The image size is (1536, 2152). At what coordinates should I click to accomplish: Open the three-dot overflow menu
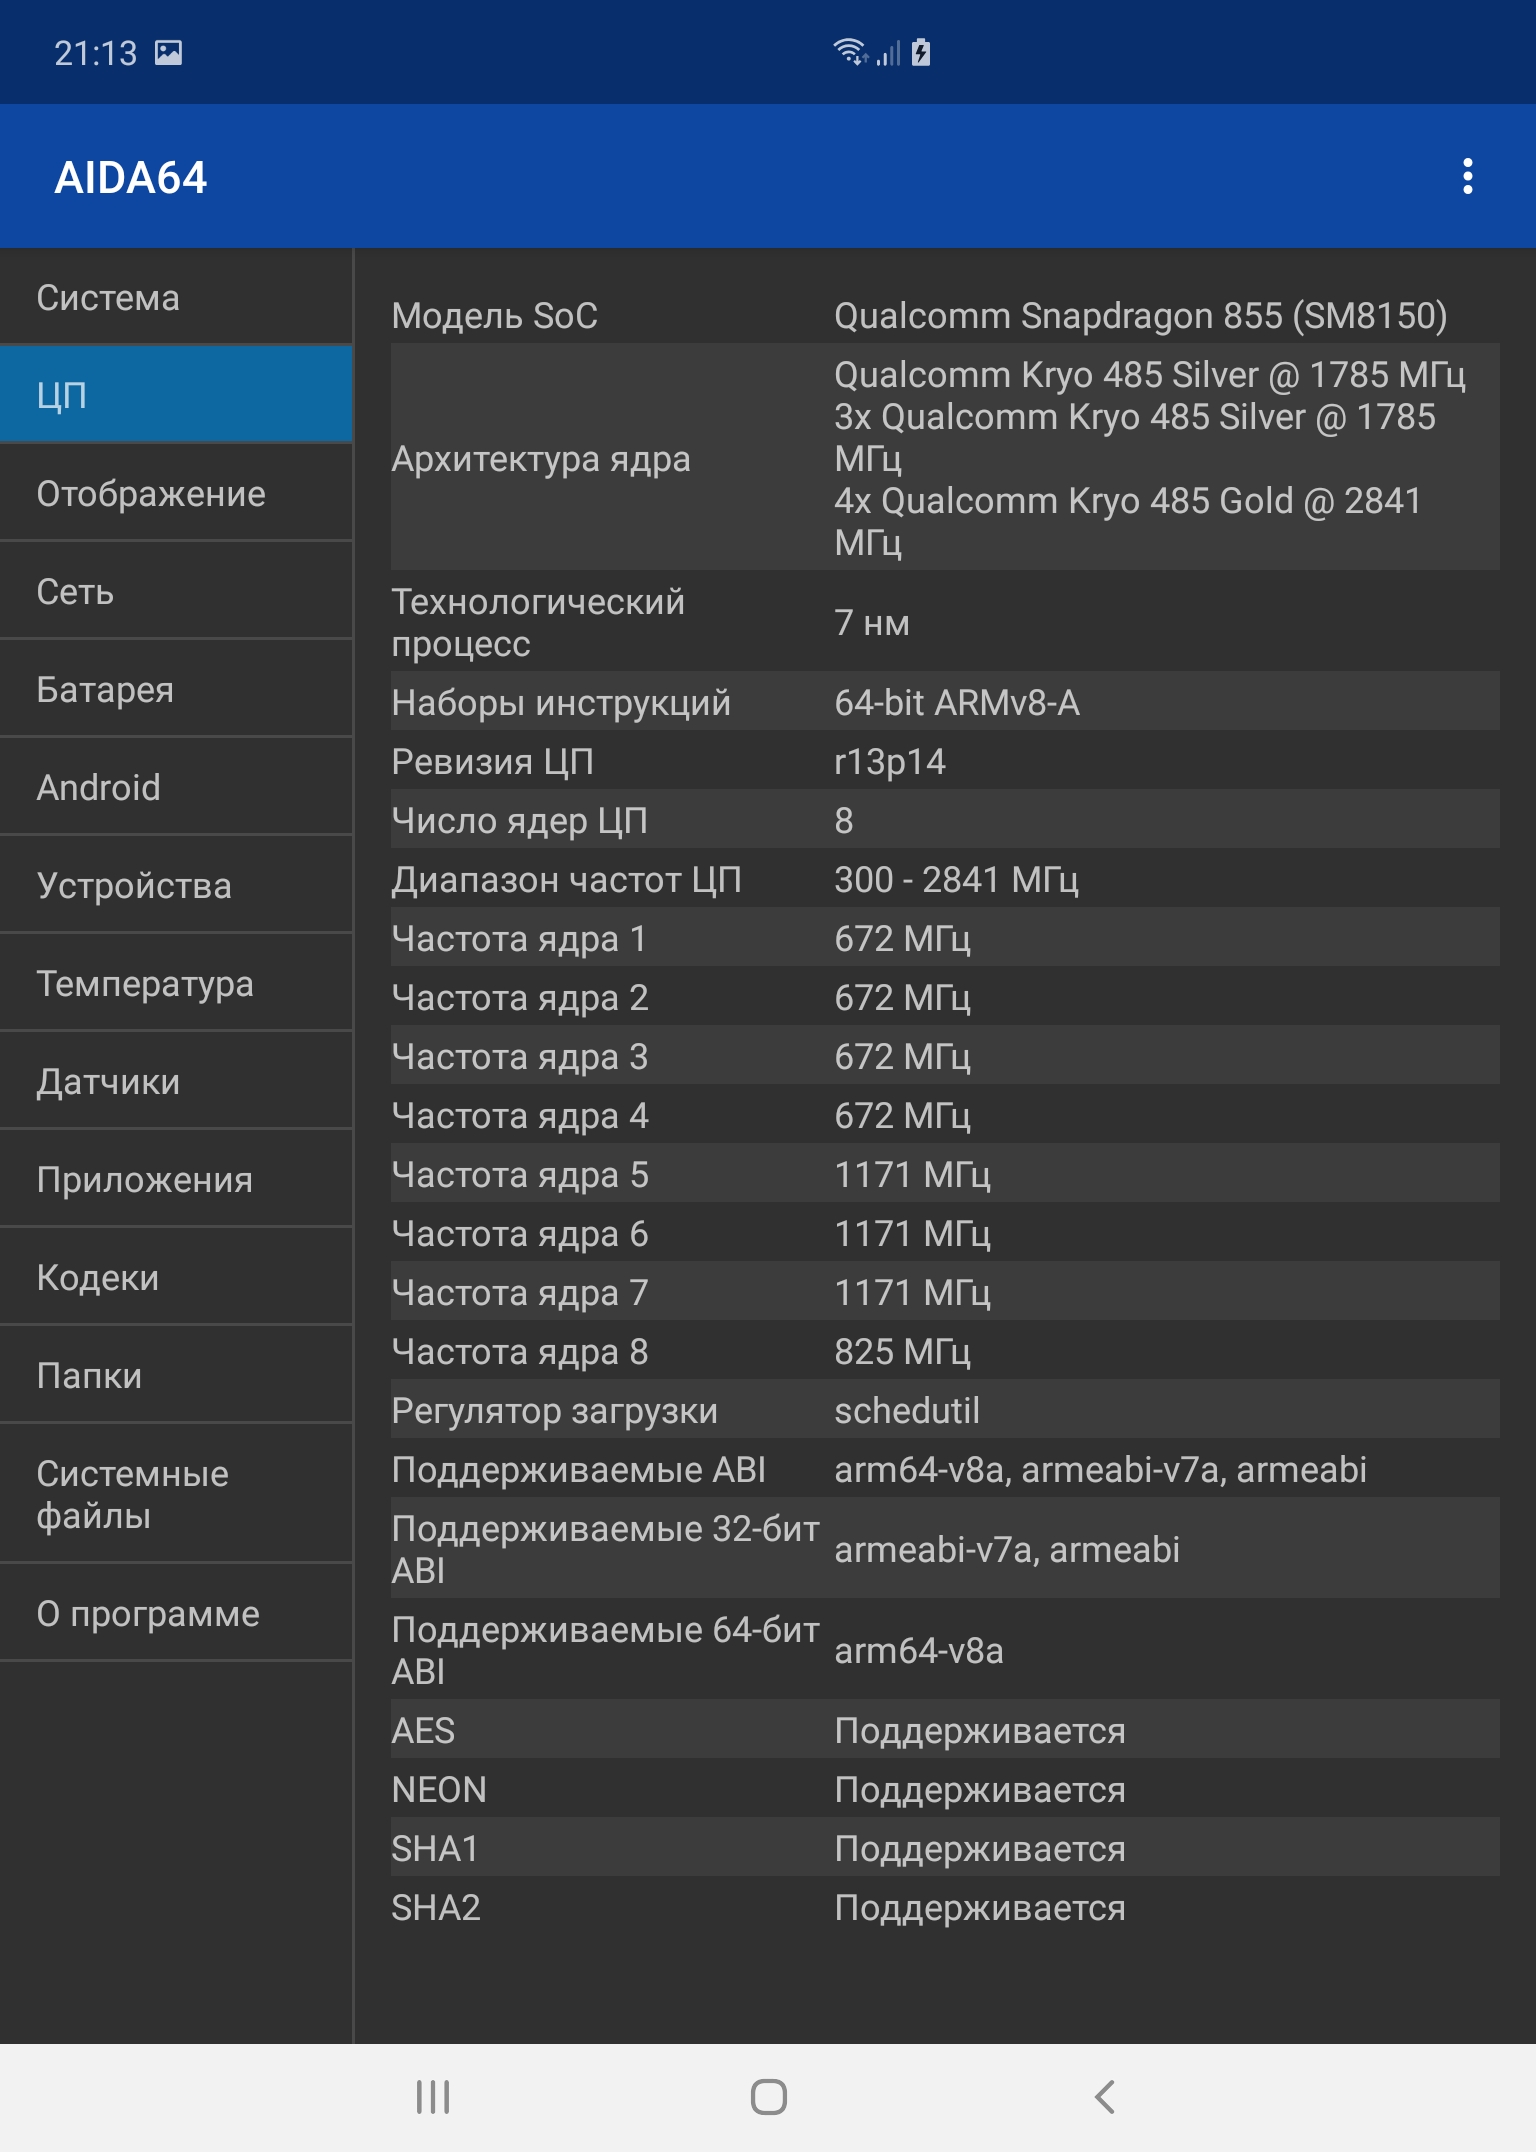click(1467, 176)
